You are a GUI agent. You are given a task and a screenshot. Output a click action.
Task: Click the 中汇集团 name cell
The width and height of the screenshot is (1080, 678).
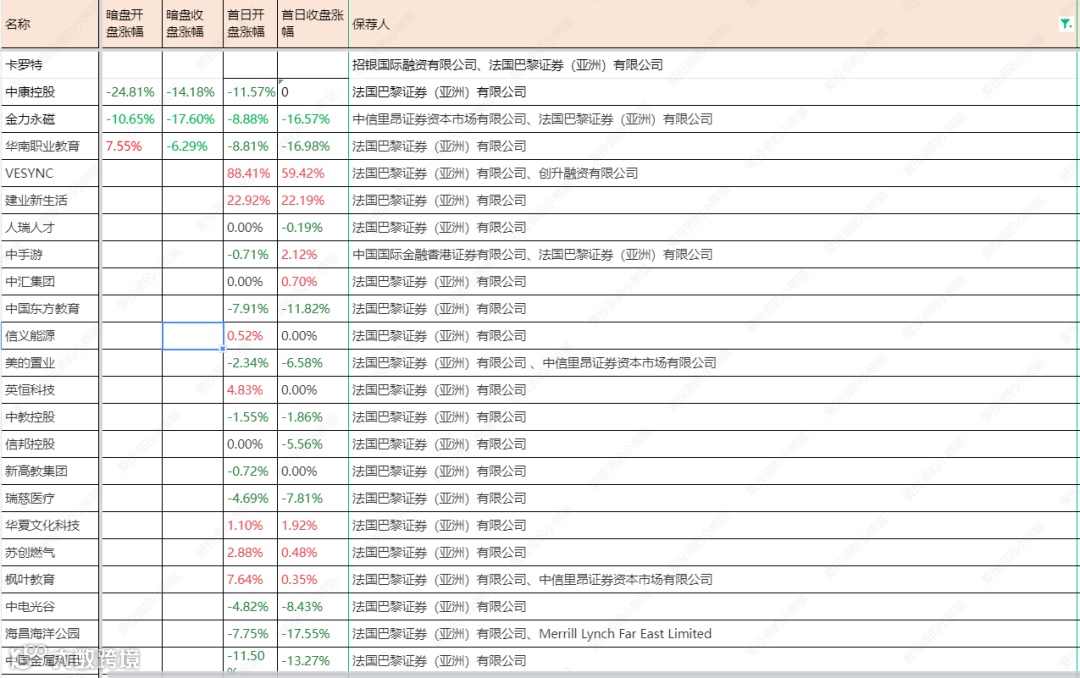click(50, 282)
